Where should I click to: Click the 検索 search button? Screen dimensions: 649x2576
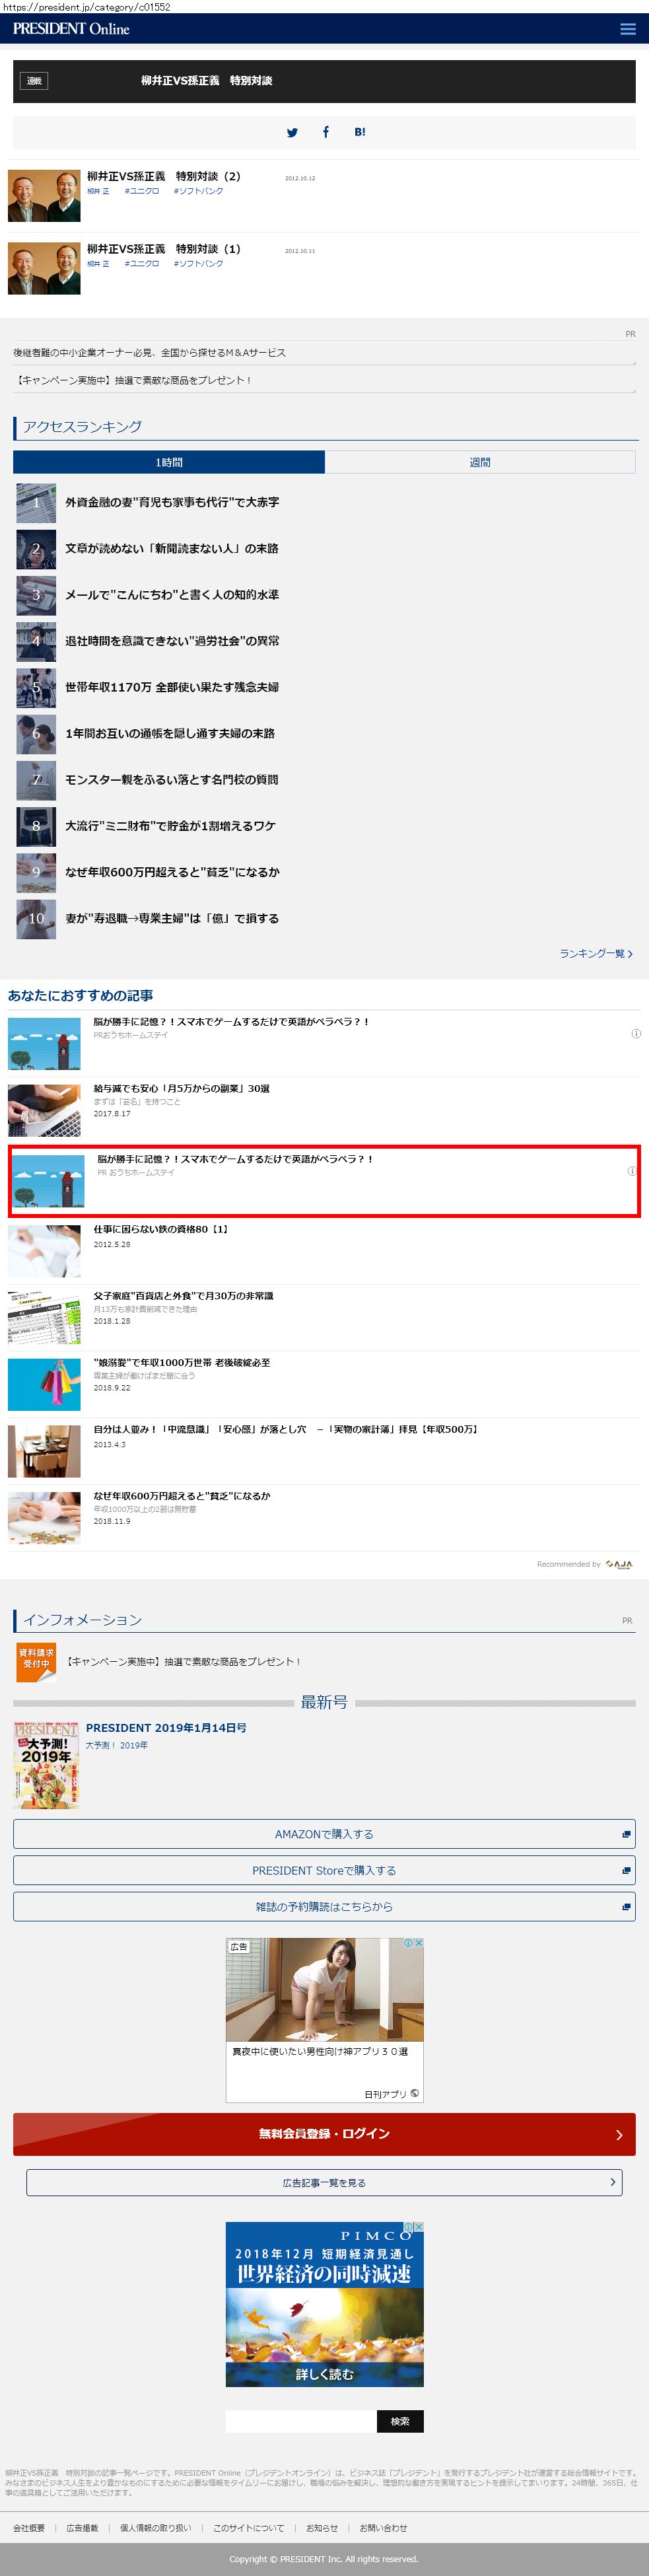400,2421
